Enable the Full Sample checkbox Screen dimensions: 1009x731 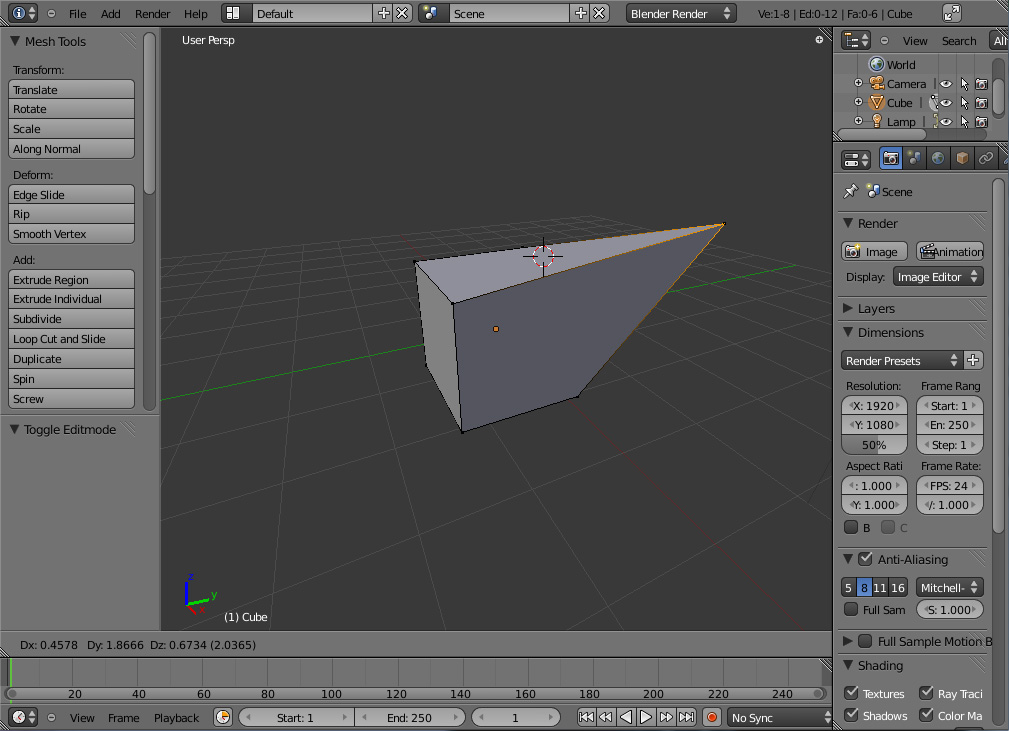(x=851, y=609)
